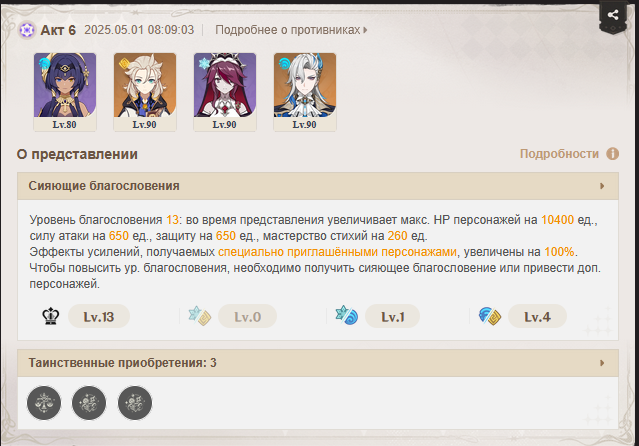The width and height of the screenshot is (639, 446).
Task: Click the crown blessing level icon
Action: tap(51, 316)
